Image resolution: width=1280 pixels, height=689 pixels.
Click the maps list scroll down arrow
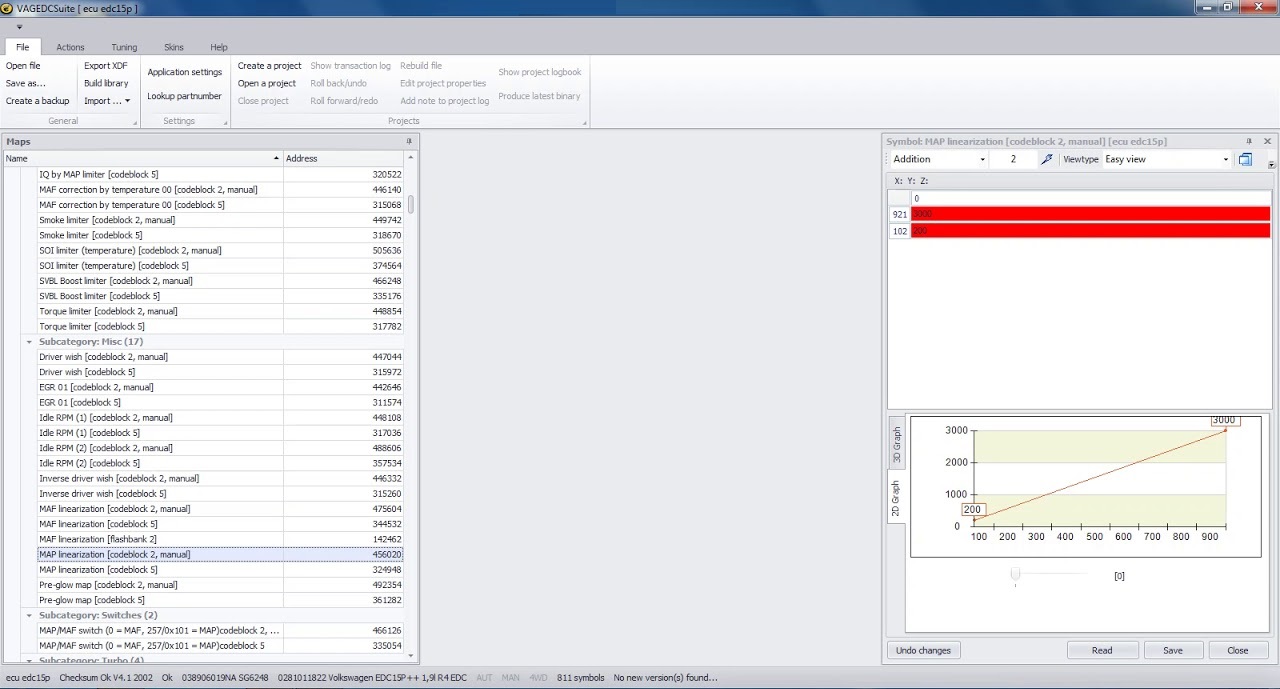410,658
